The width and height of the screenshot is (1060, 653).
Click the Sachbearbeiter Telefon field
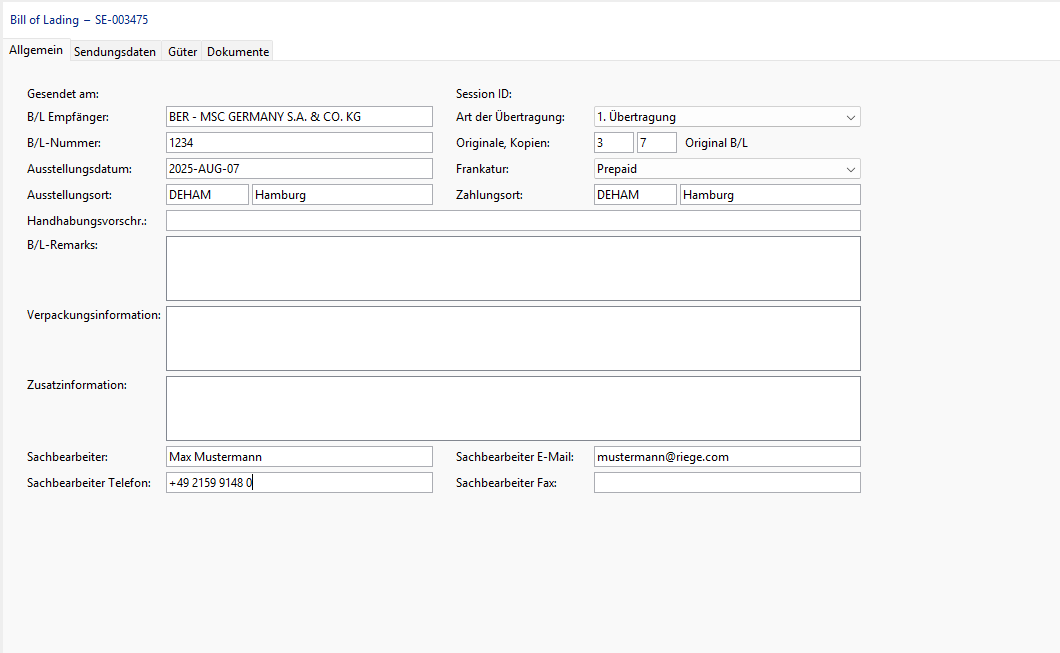click(x=299, y=483)
